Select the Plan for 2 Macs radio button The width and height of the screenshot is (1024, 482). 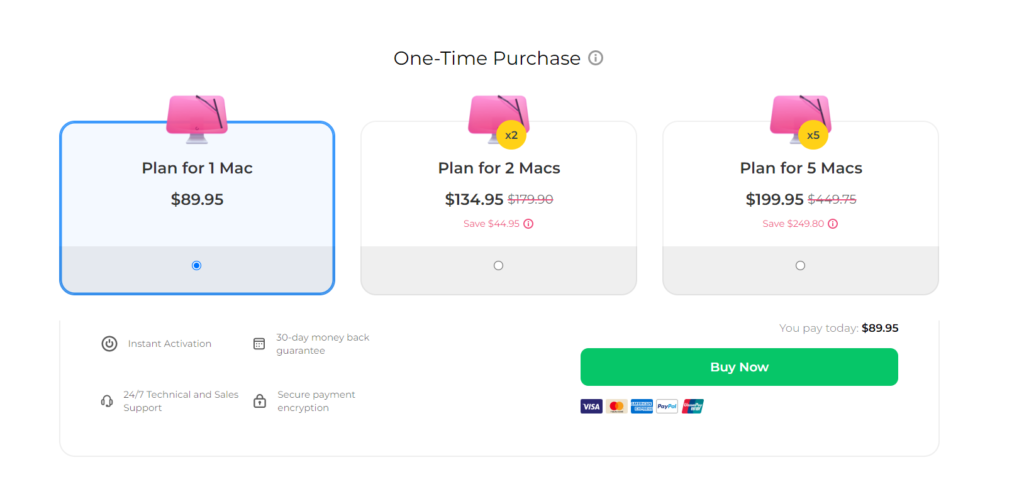[x=498, y=265]
